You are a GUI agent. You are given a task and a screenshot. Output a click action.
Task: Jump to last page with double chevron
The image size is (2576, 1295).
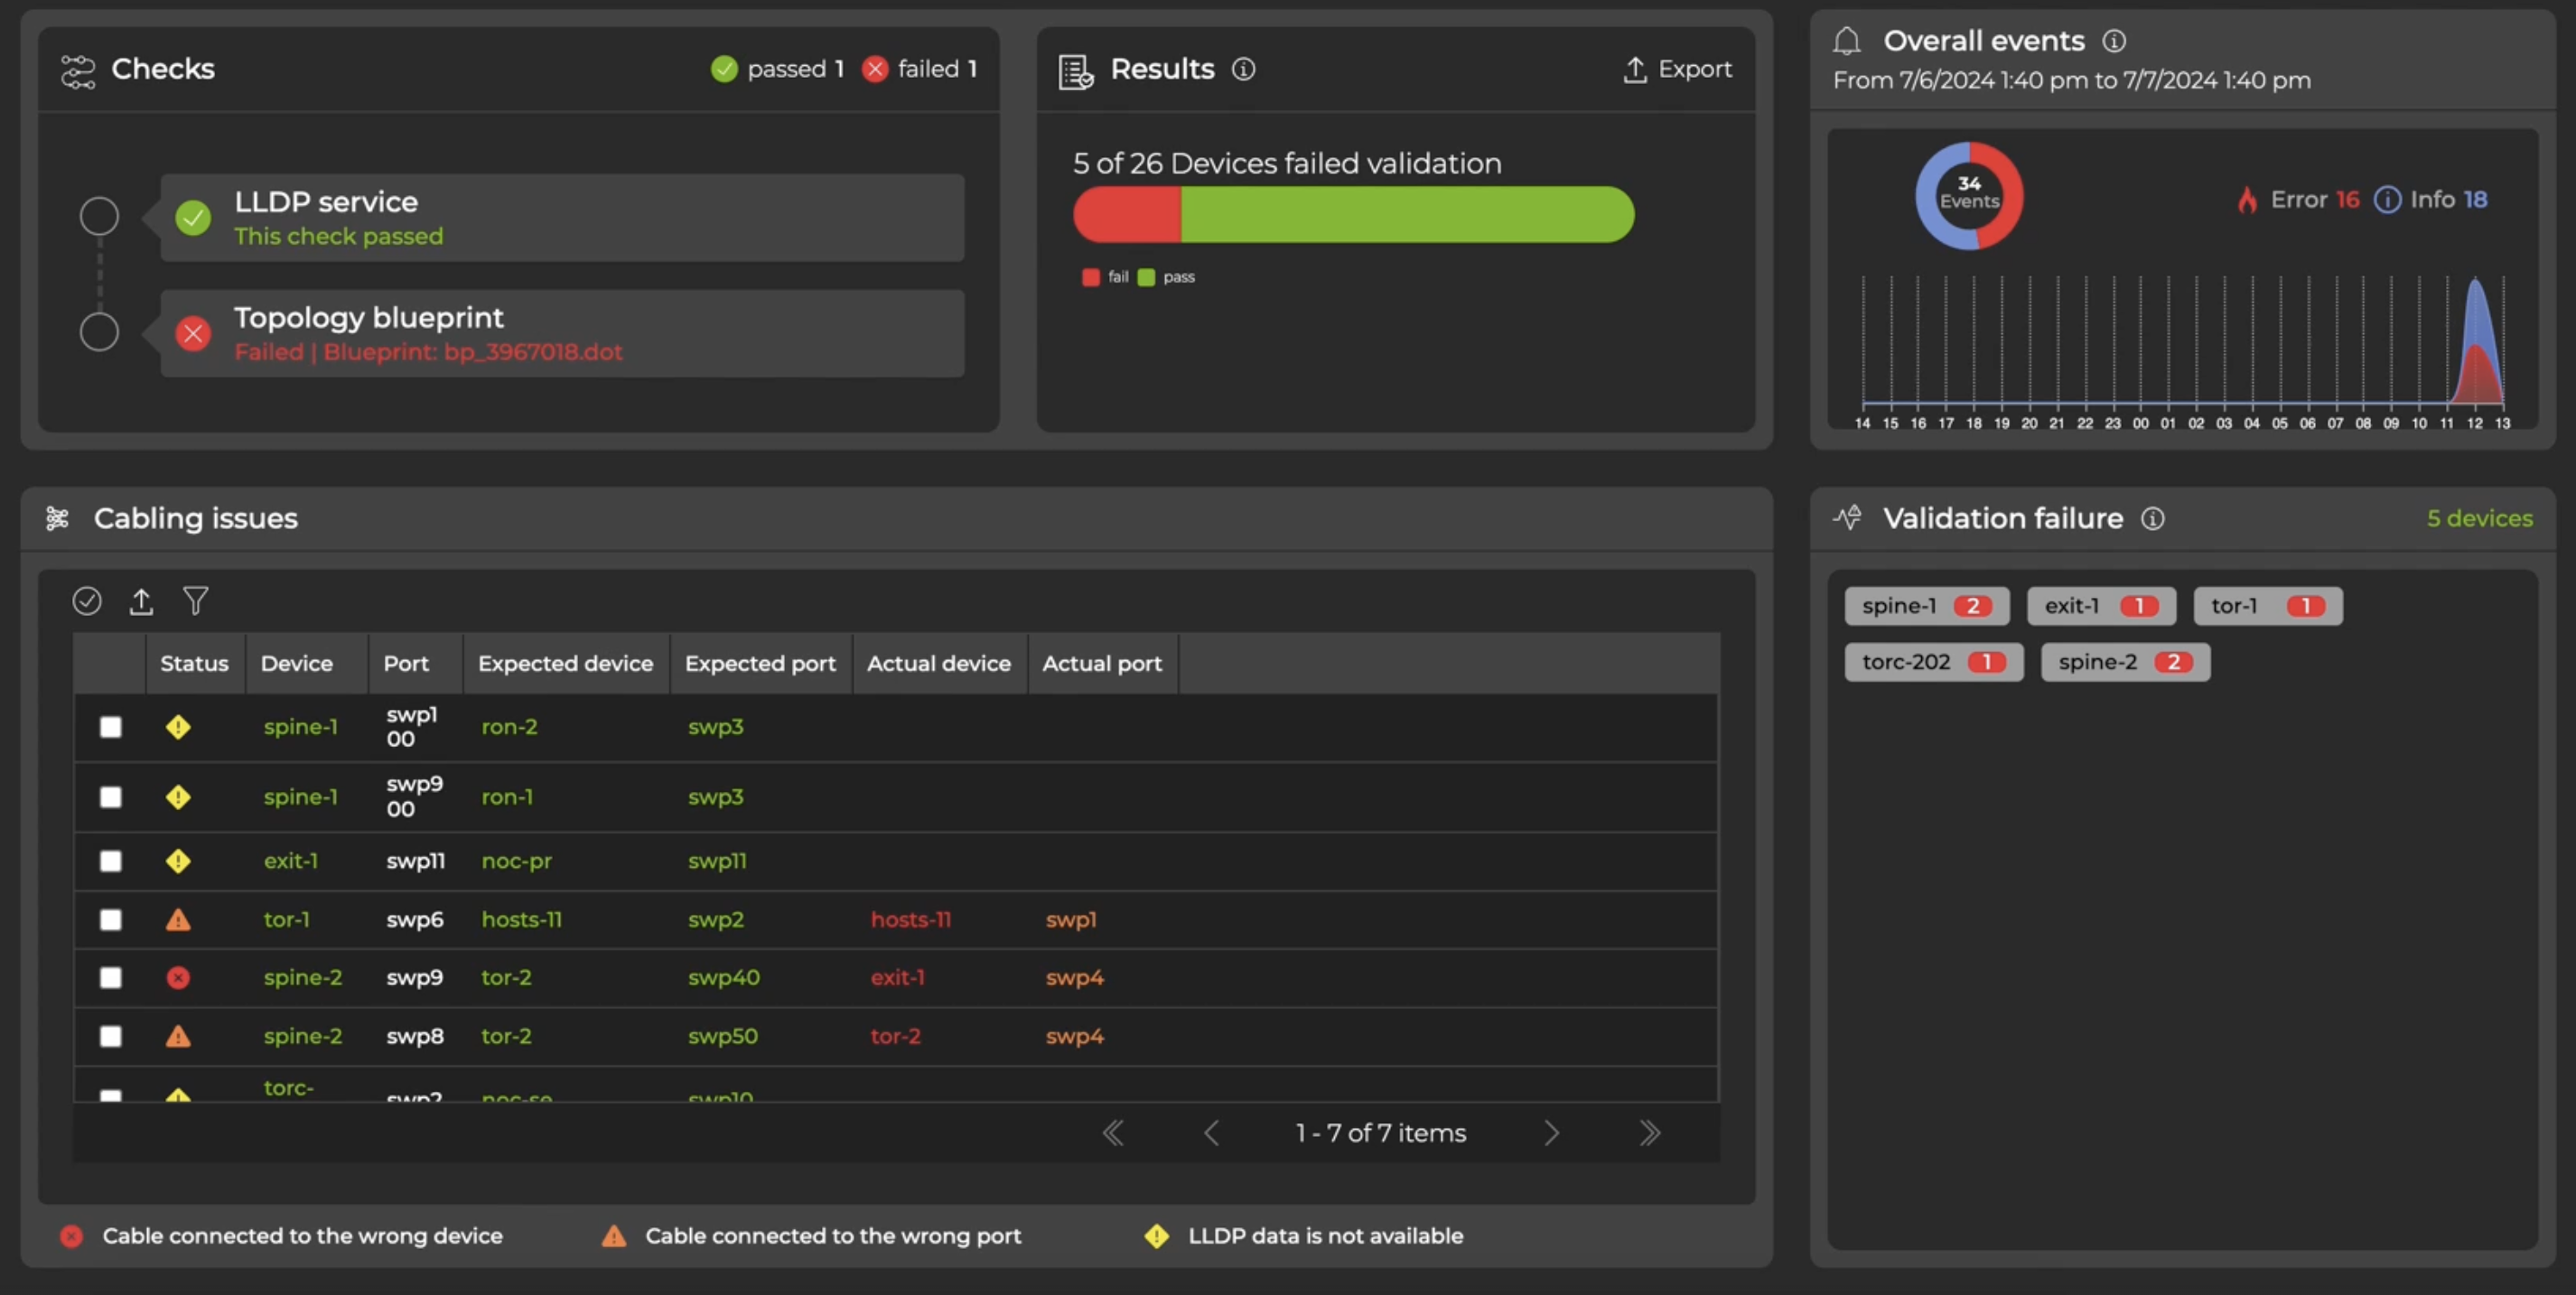click(x=1650, y=1133)
